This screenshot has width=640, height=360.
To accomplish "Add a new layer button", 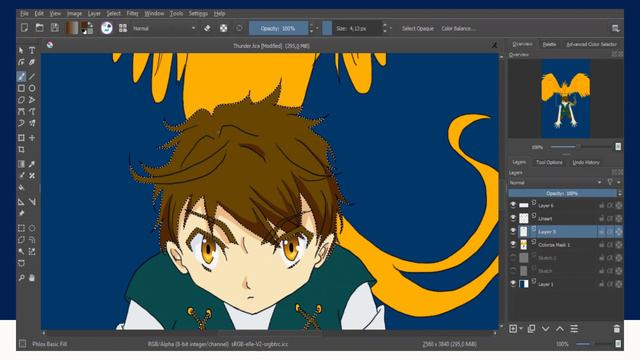I will tap(513, 329).
